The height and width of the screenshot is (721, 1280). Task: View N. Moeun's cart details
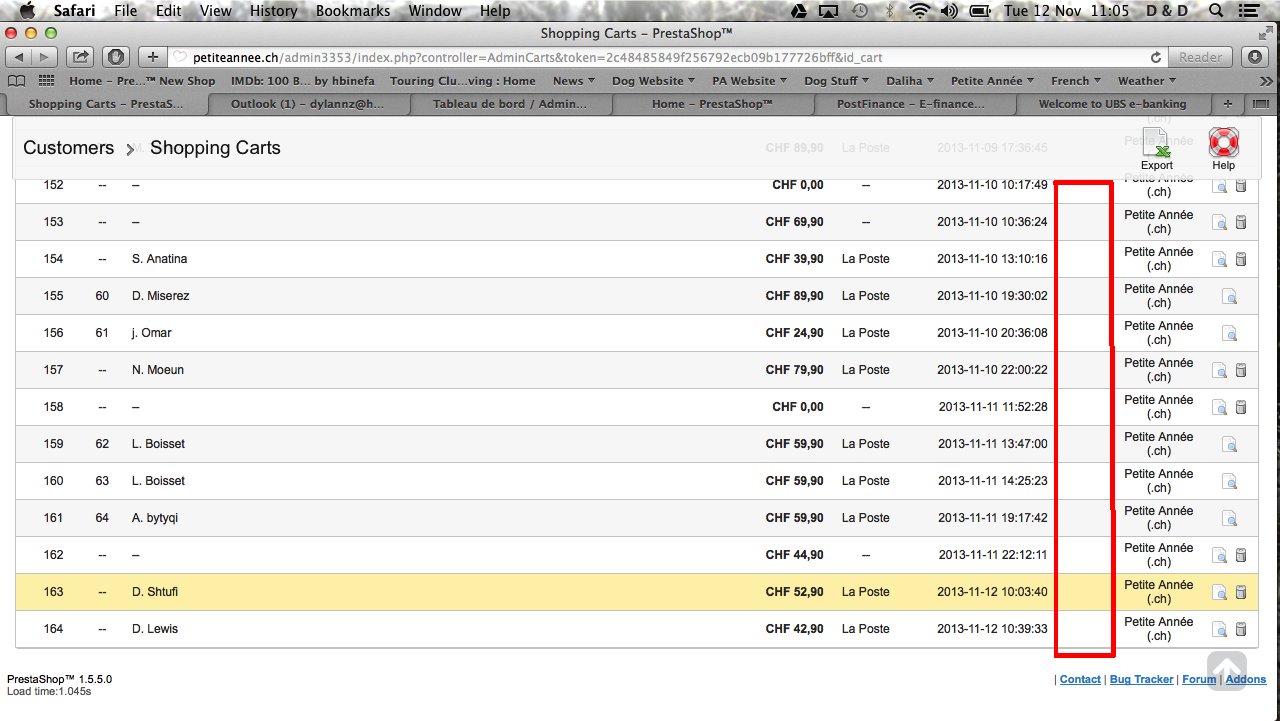tap(1220, 370)
